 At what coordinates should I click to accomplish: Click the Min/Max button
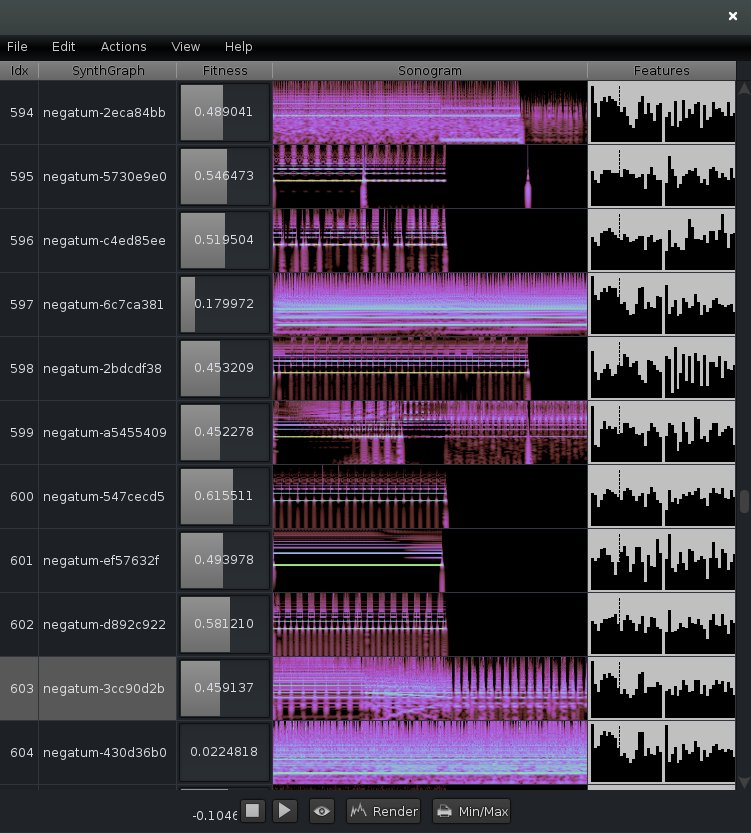coord(472,811)
